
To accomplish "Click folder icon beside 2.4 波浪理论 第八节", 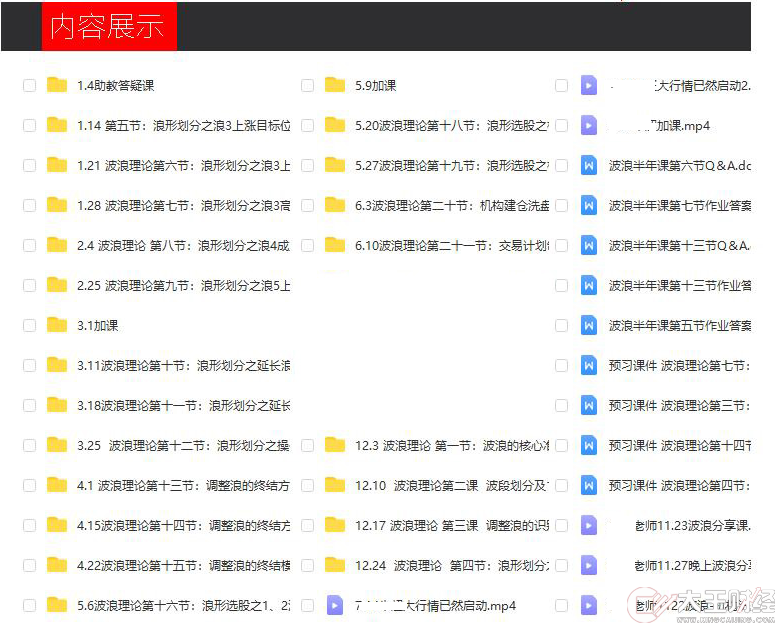I will 56,245.
